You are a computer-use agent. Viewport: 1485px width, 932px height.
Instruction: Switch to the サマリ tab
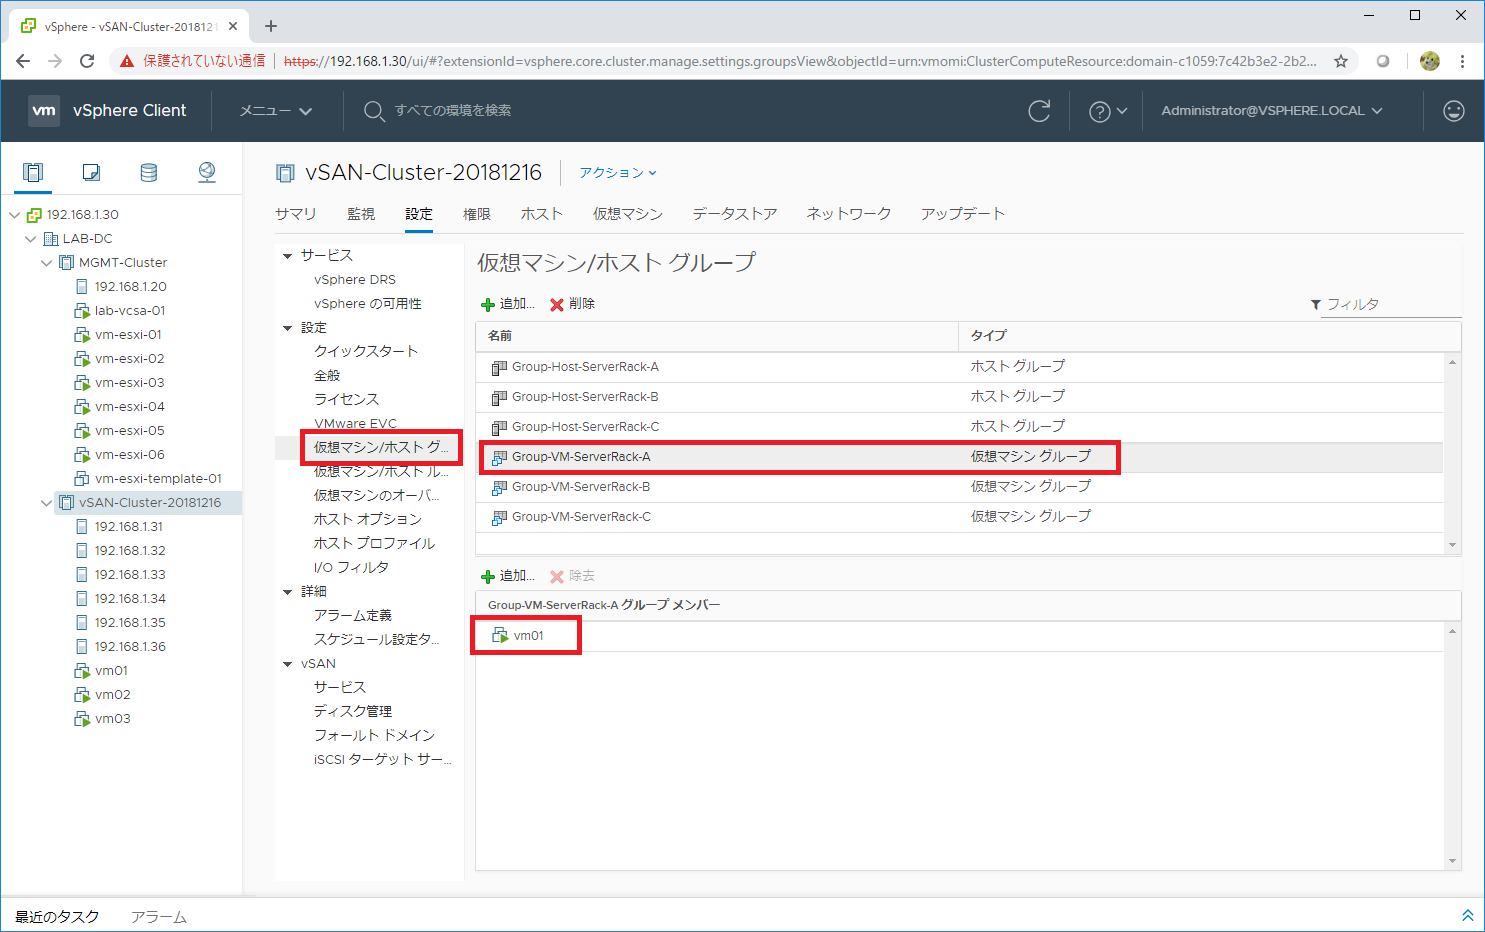tap(296, 214)
